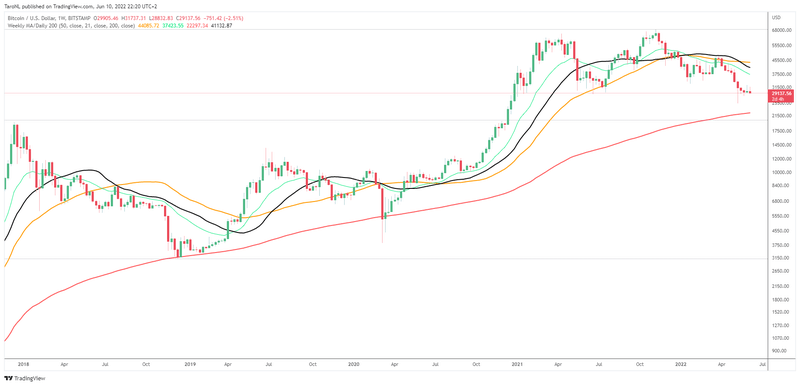Click the 2021 label on time axis
800x386 pixels.
coord(517,365)
